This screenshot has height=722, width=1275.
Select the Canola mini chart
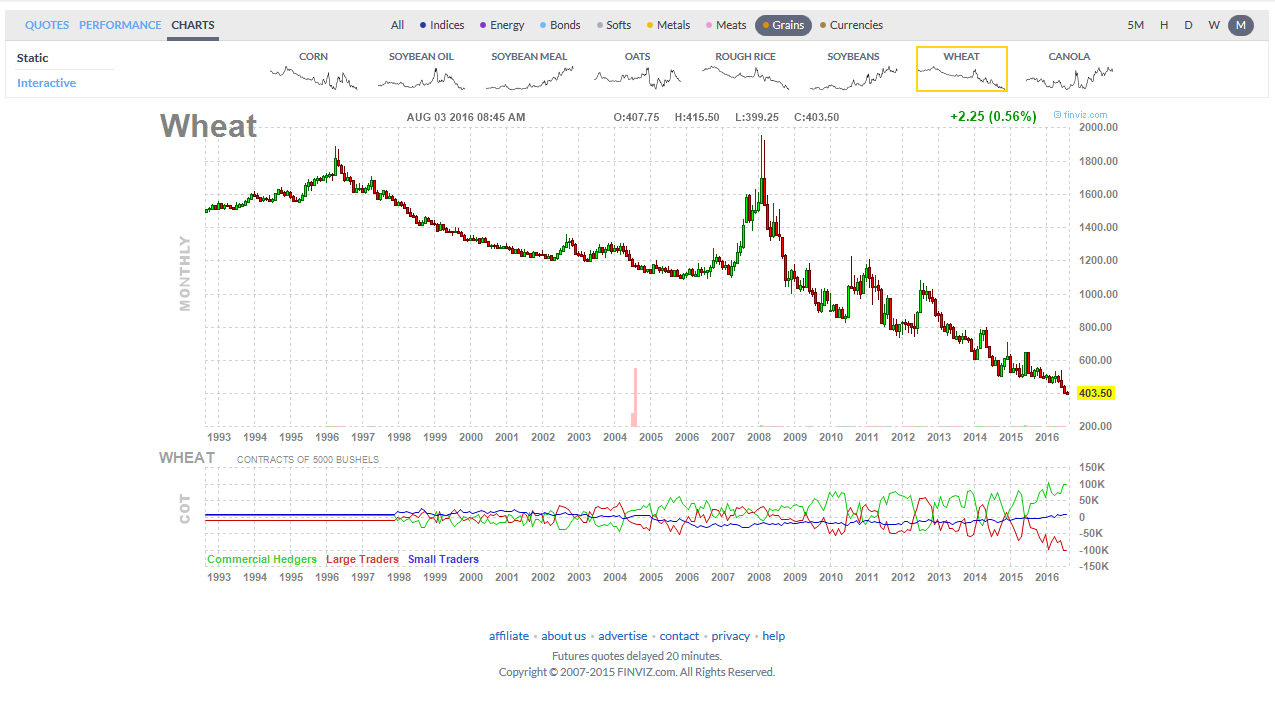pos(1069,70)
